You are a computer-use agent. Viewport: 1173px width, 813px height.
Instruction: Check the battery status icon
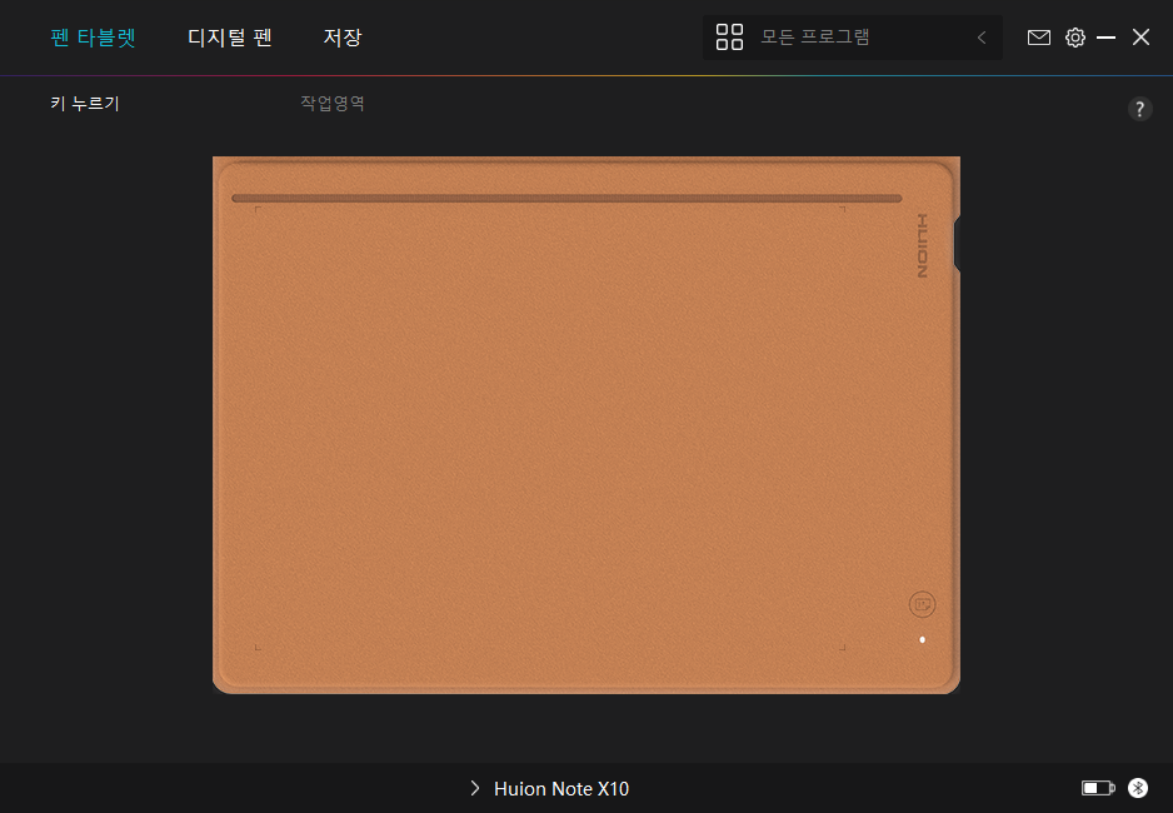click(1097, 788)
